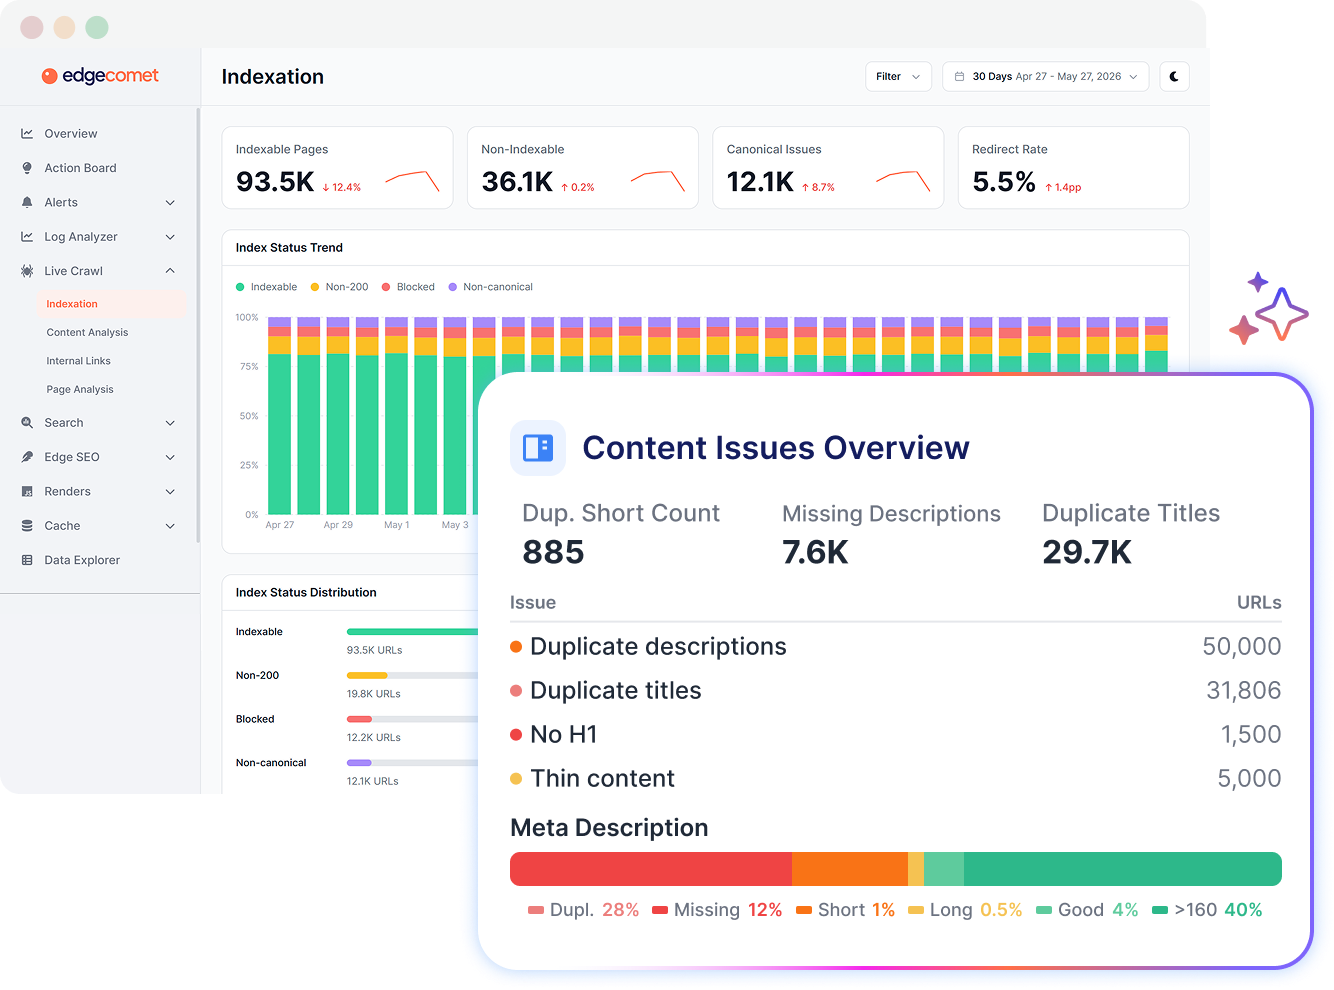Toggle Non-200 series in chart legend
This screenshot has height=990, width=1334.
click(x=339, y=287)
